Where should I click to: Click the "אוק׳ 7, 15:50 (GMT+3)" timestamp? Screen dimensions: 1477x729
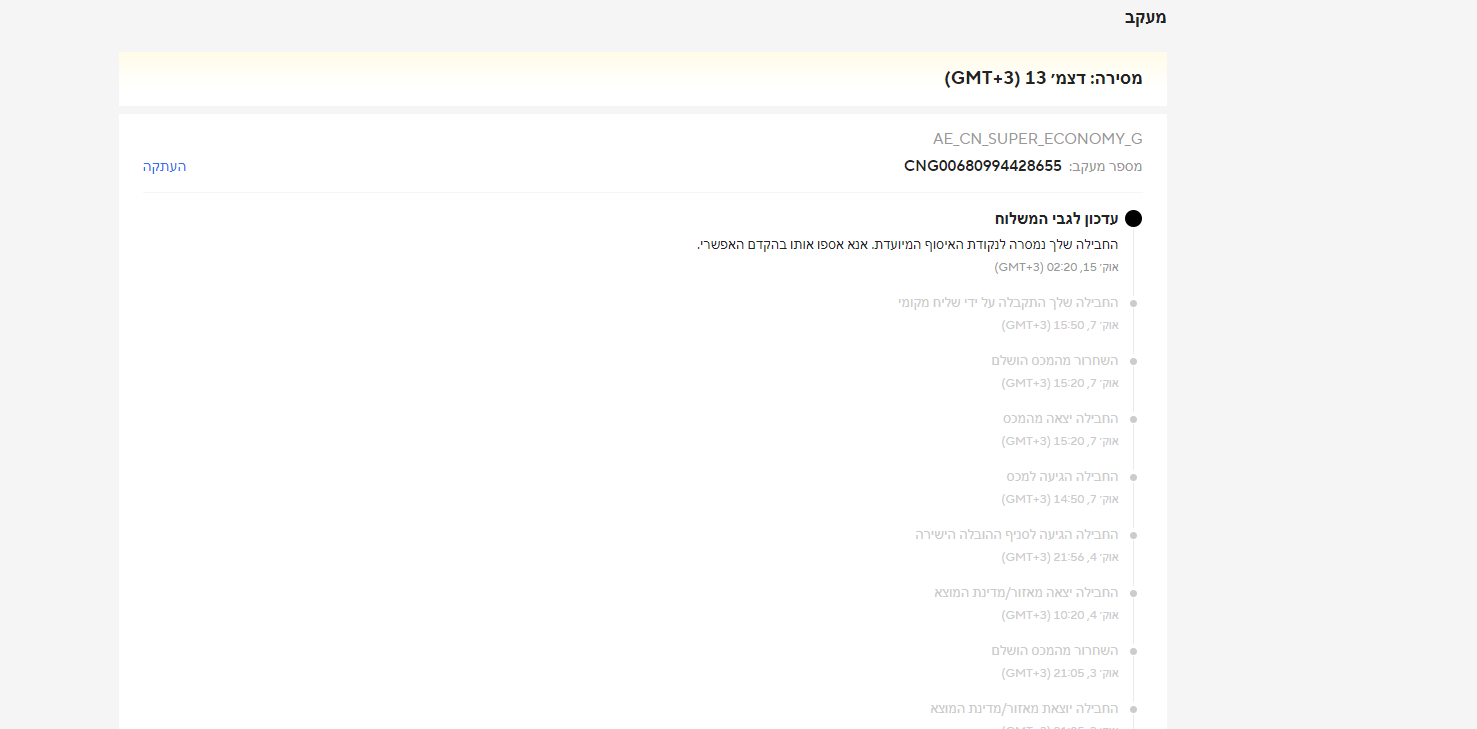(1060, 325)
